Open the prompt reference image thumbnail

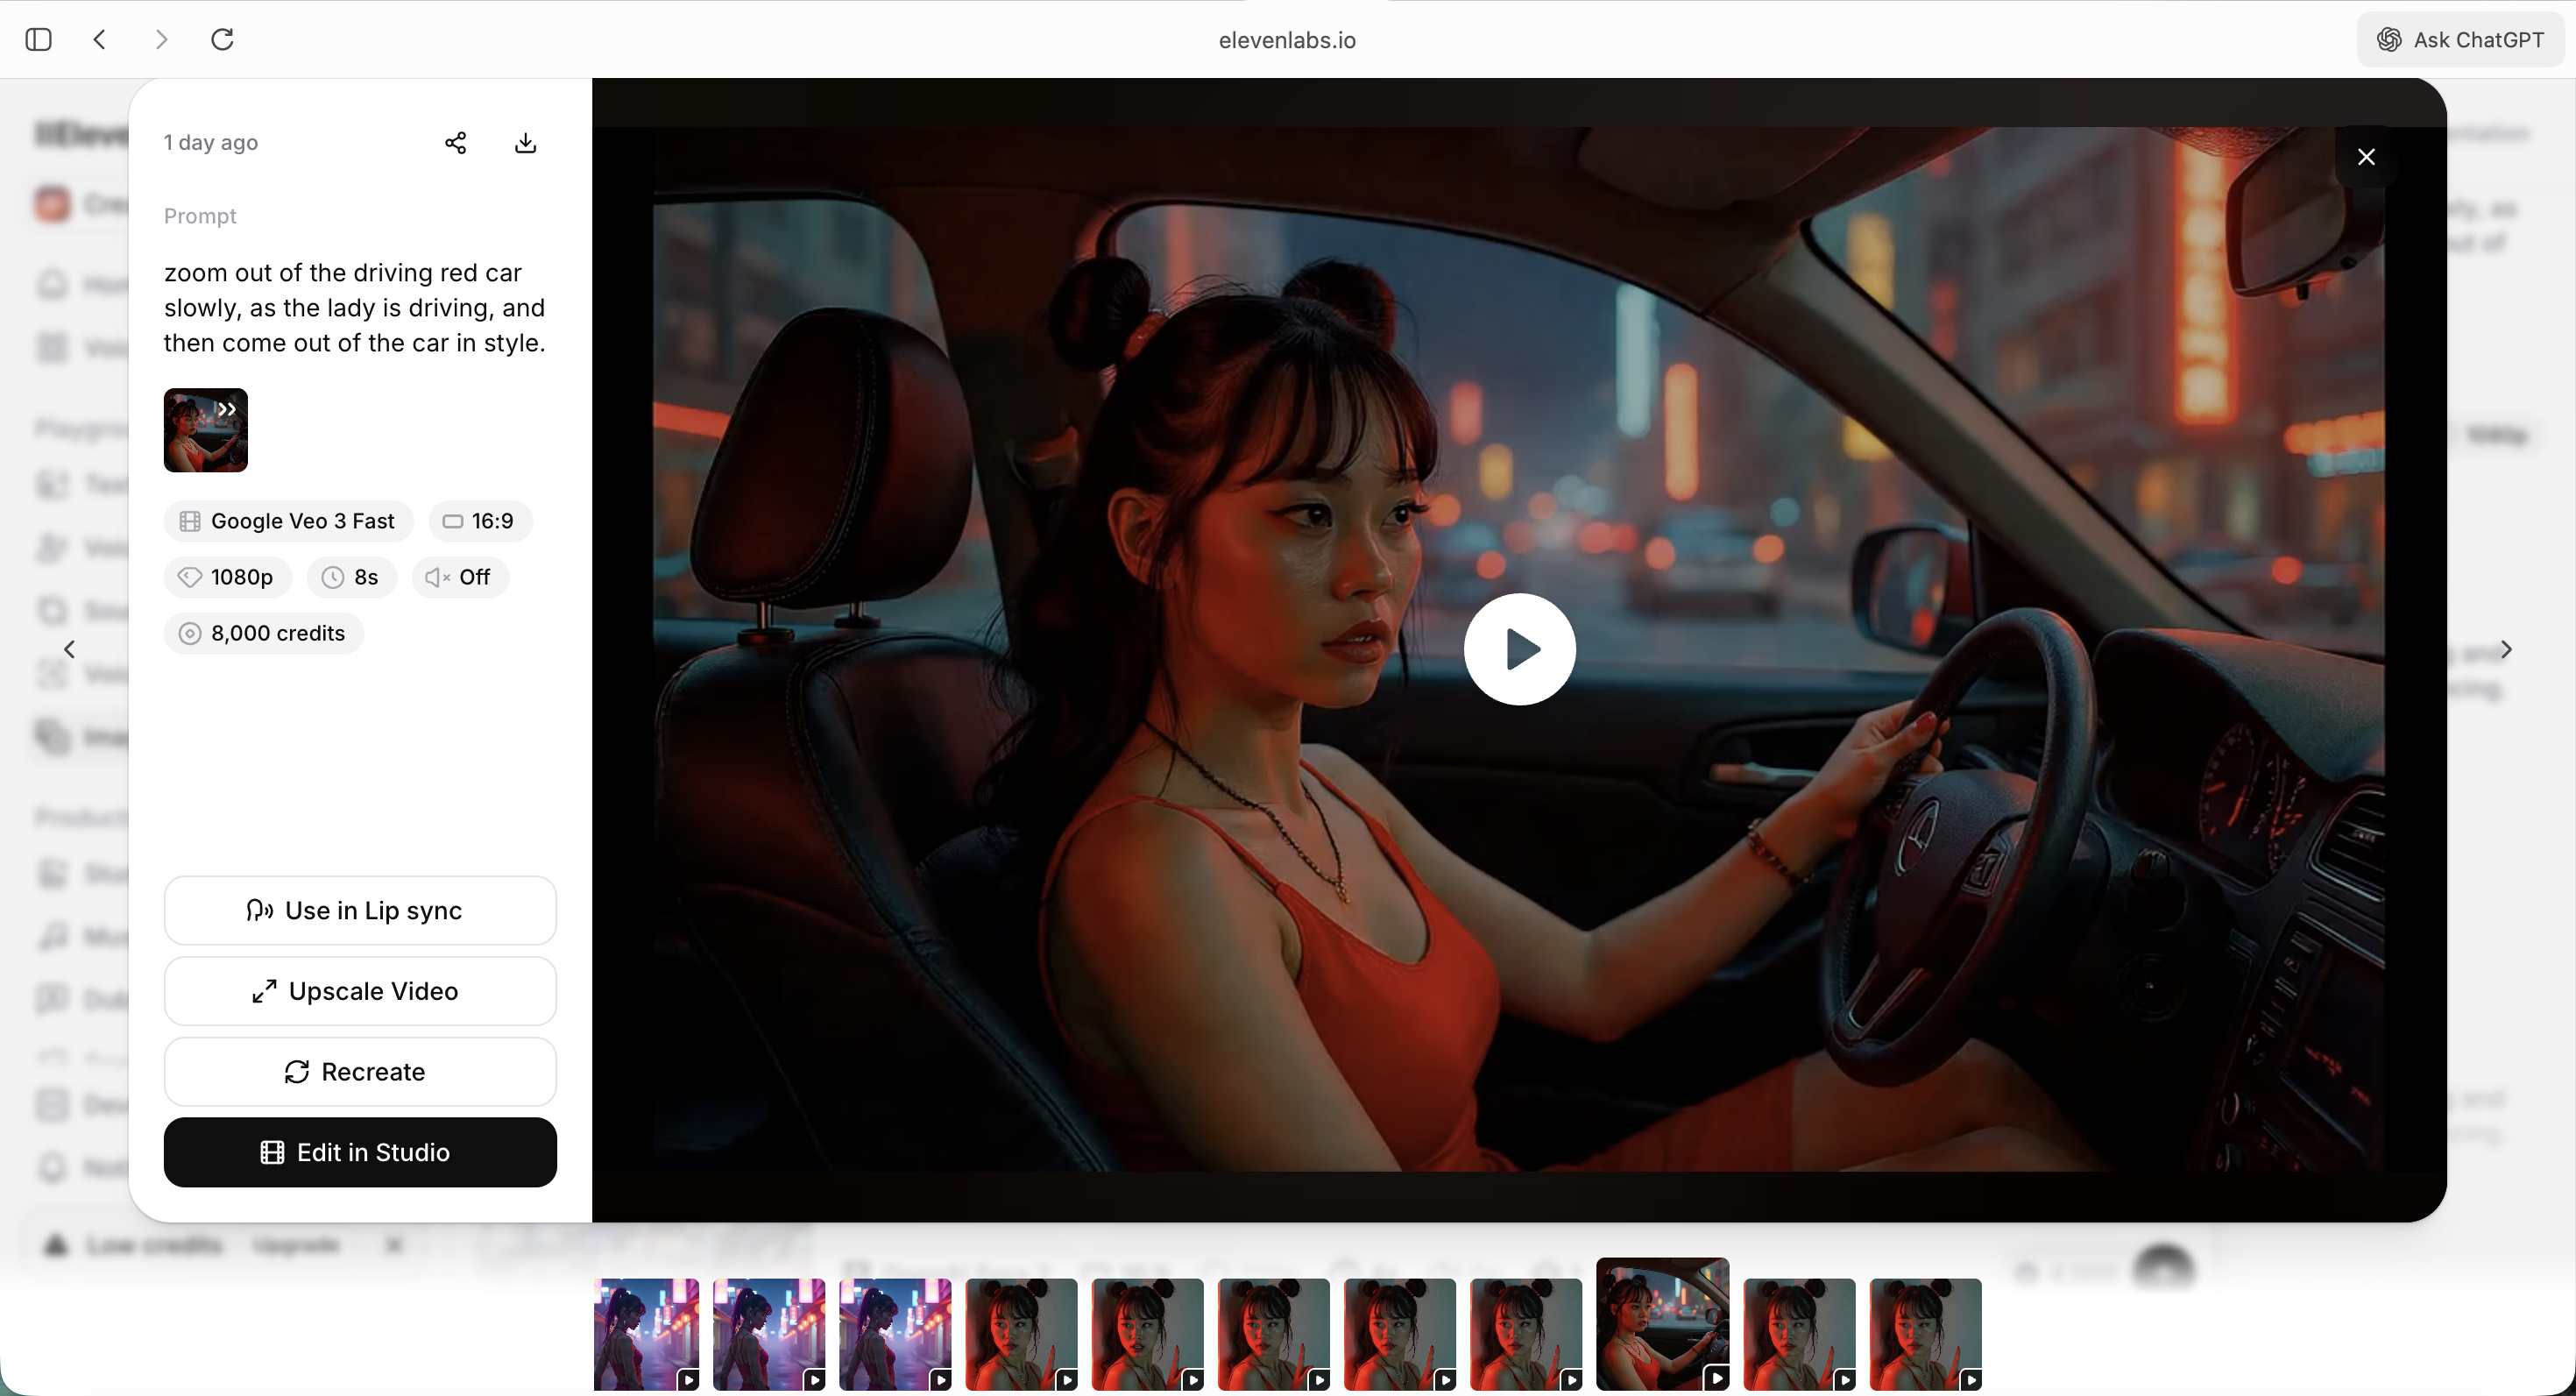click(206, 430)
